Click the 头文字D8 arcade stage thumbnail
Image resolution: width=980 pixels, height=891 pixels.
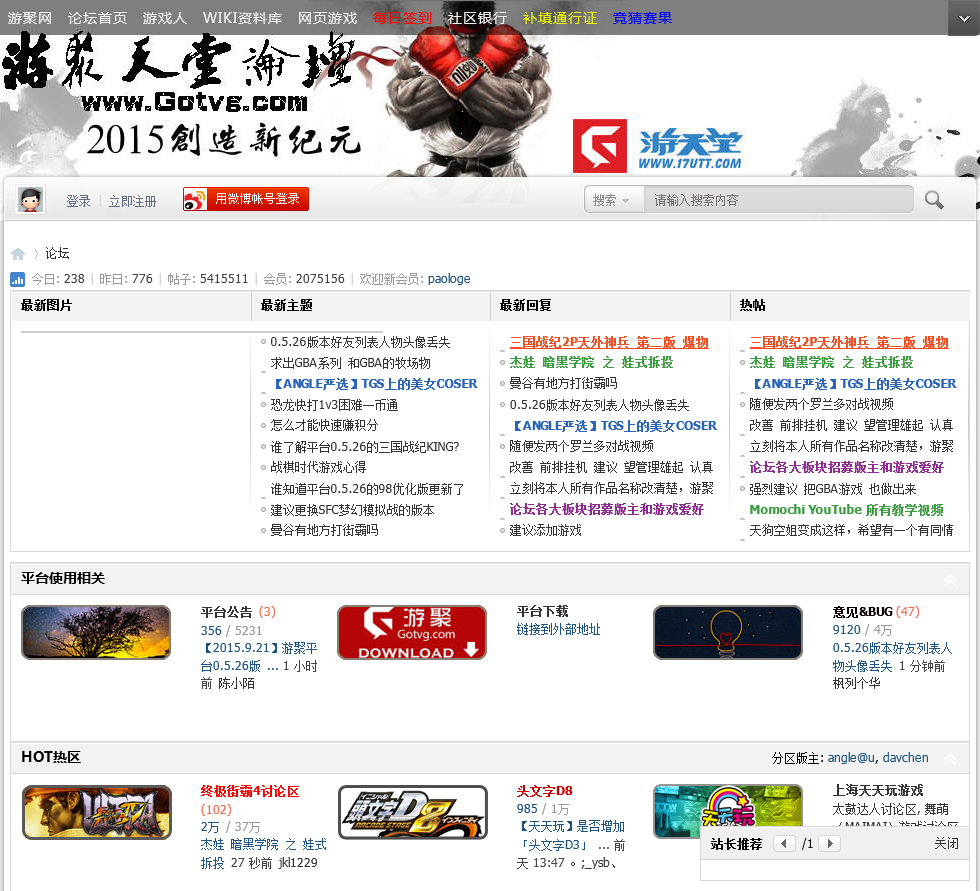pyautogui.click(x=412, y=812)
